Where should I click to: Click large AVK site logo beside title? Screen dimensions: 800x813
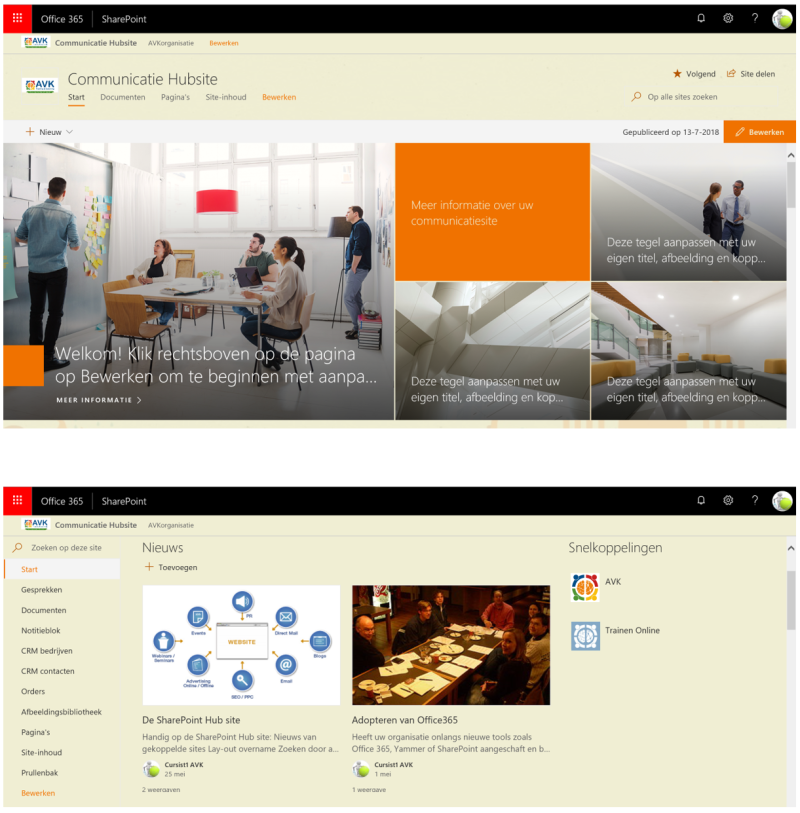(40, 85)
